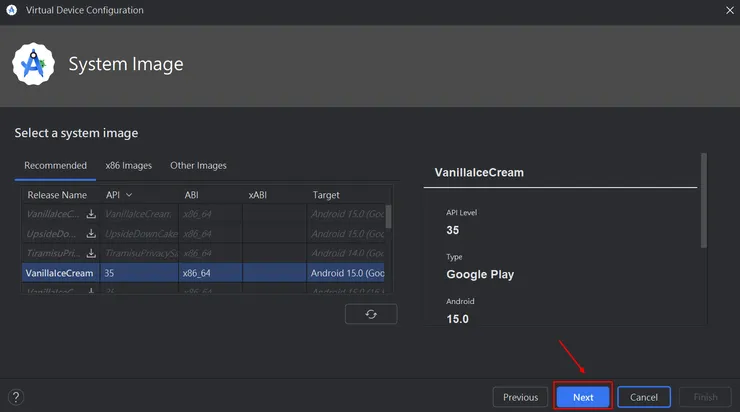Open help with the question mark icon
This screenshot has height=412, width=740.
coord(16,397)
